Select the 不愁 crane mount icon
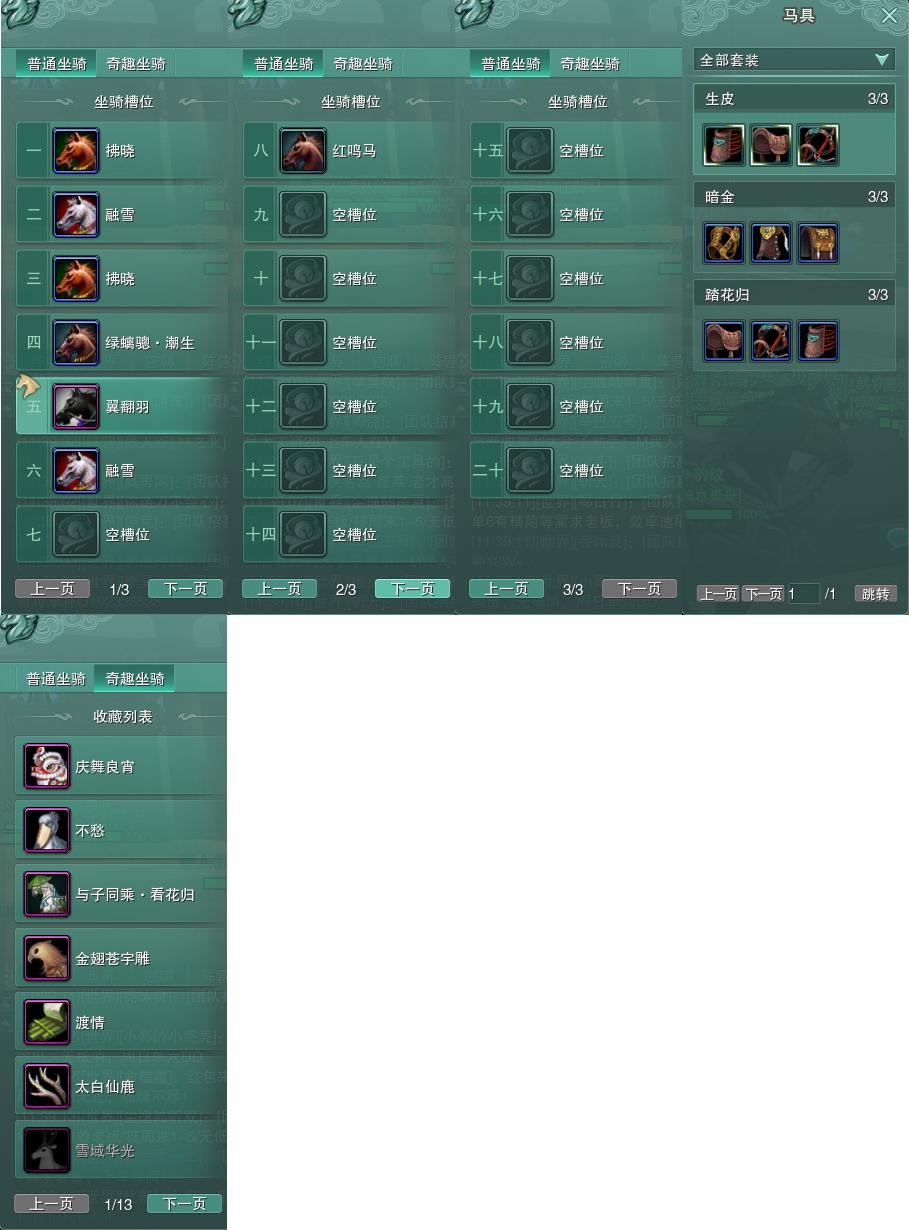This screenshot has width=909, height=1230. (x=47, y=831)
